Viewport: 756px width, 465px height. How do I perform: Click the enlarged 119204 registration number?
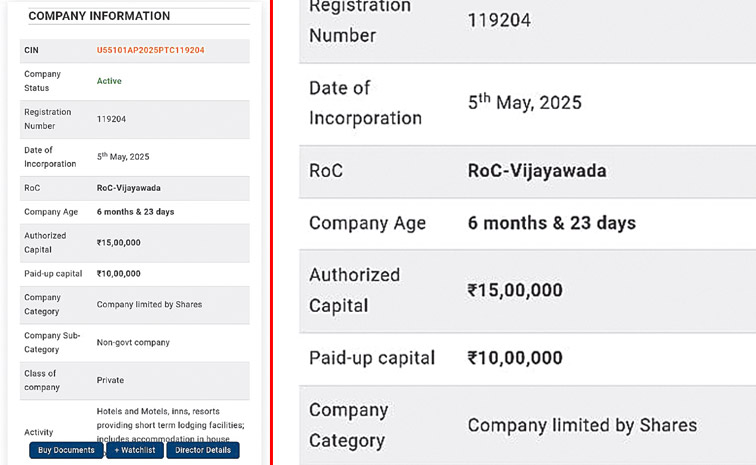click(x=499, y=20)
